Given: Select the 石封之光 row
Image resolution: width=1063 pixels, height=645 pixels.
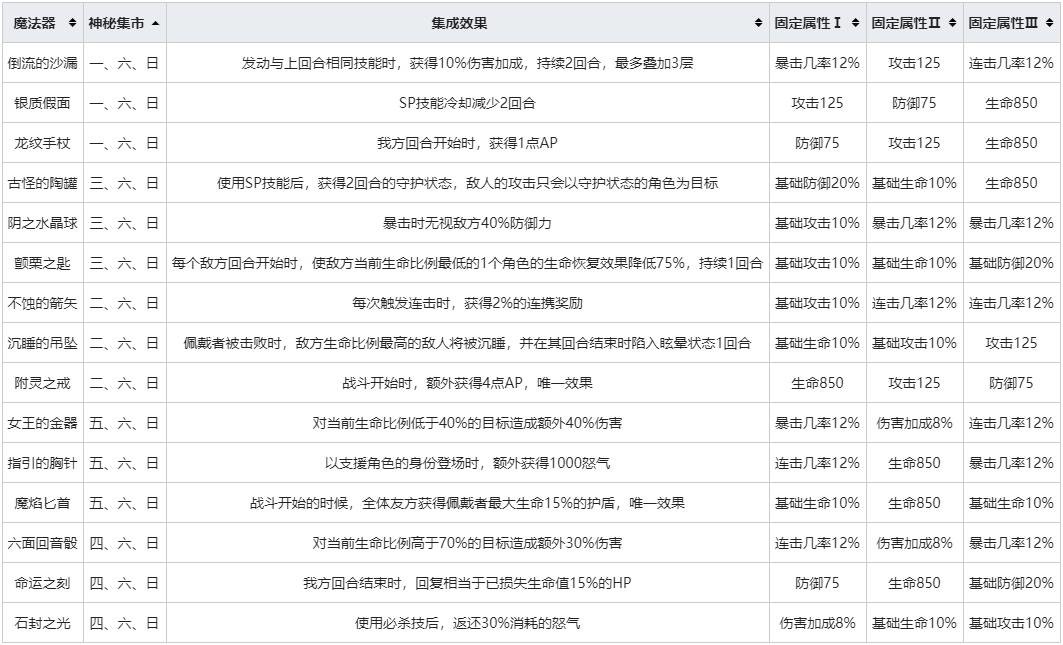Looking at the screenshot, I should click(41, 620).
